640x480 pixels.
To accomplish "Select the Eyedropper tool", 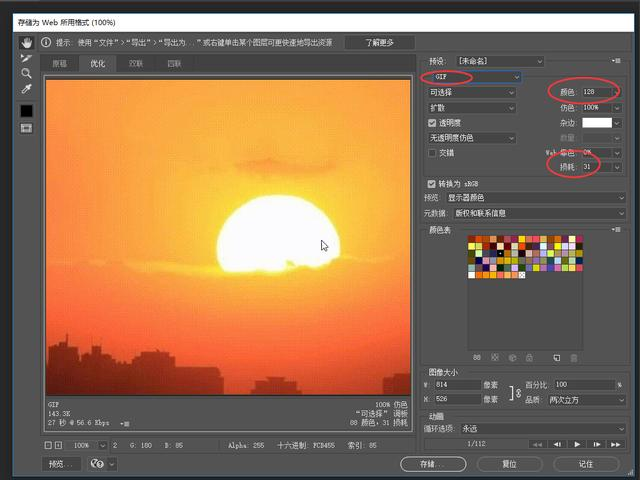I will click(27, 89).
